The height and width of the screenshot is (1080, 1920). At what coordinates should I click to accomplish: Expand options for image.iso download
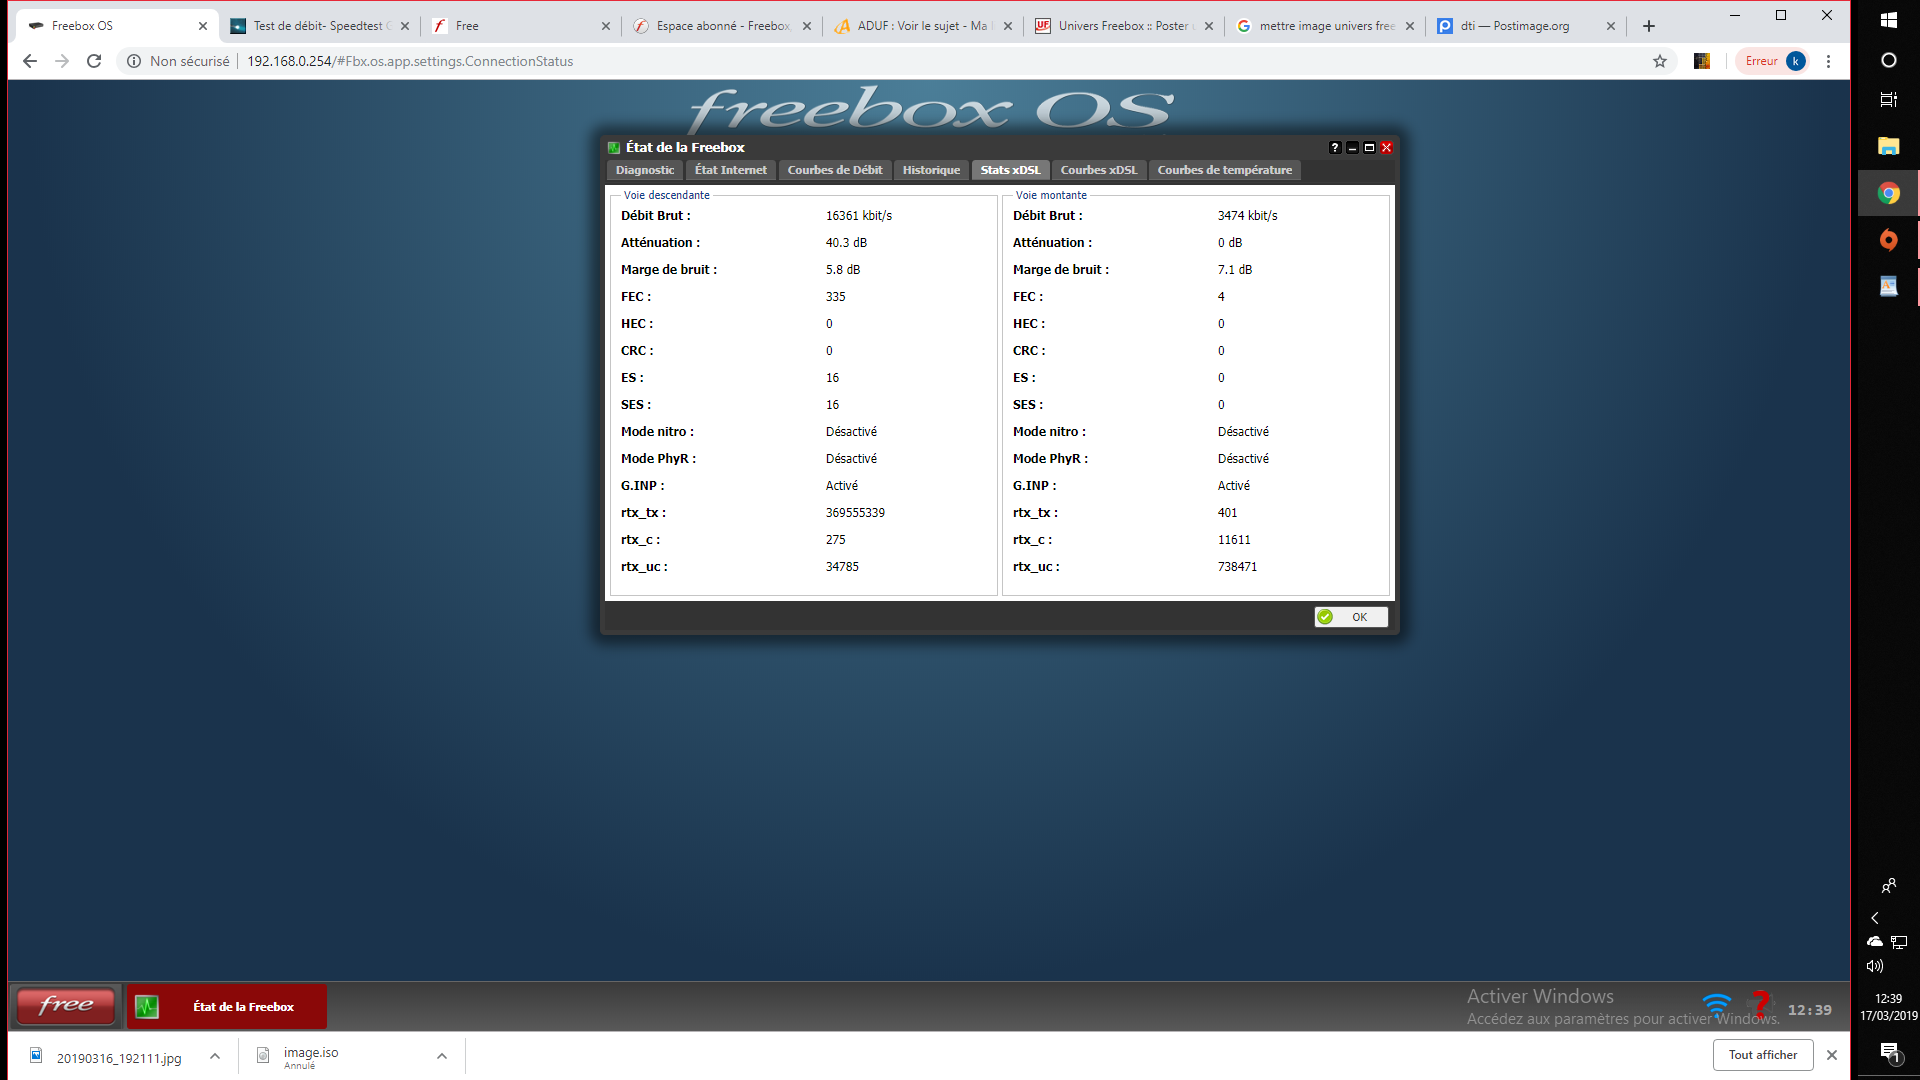442,1056
